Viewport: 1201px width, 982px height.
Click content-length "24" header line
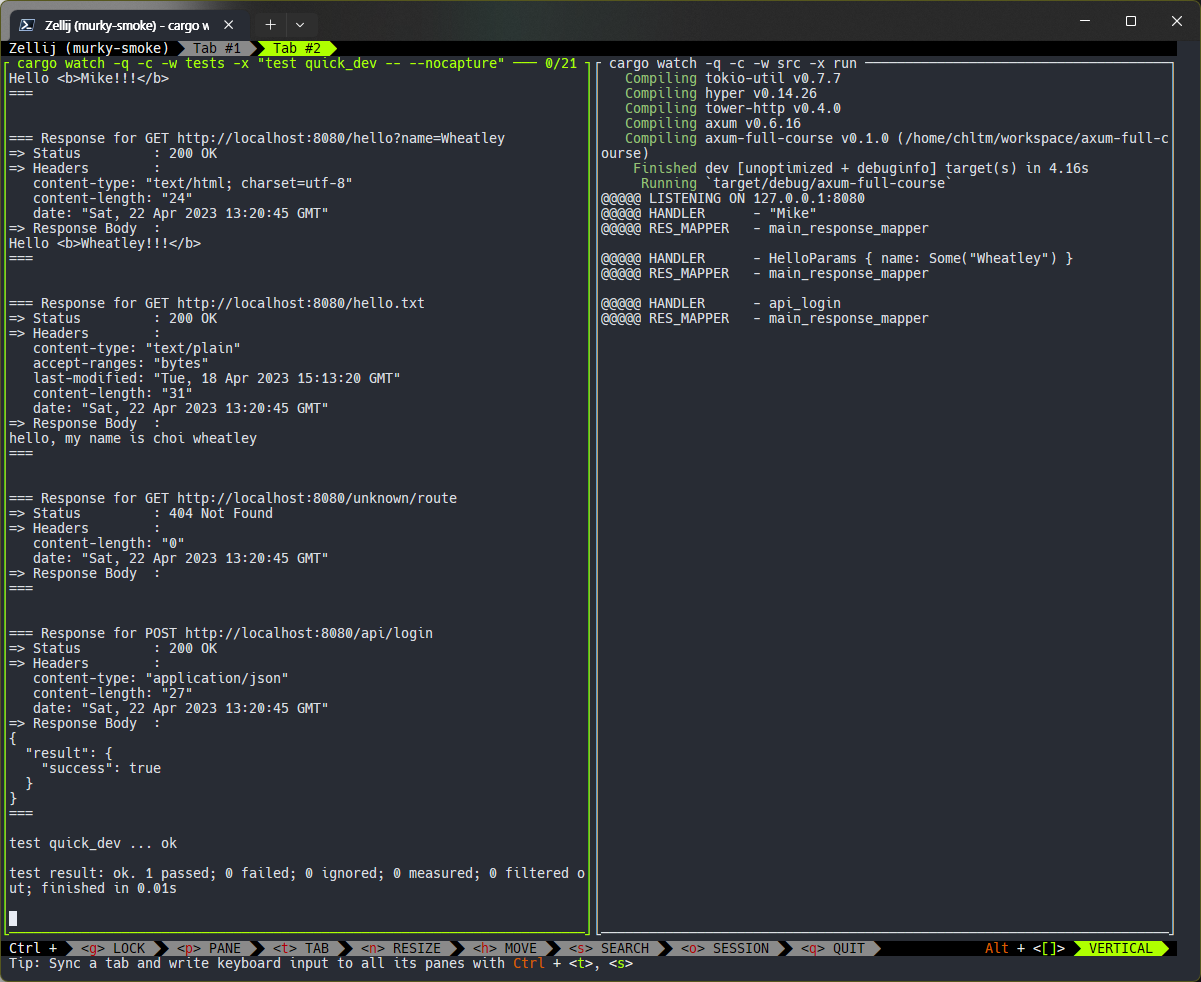113,198
